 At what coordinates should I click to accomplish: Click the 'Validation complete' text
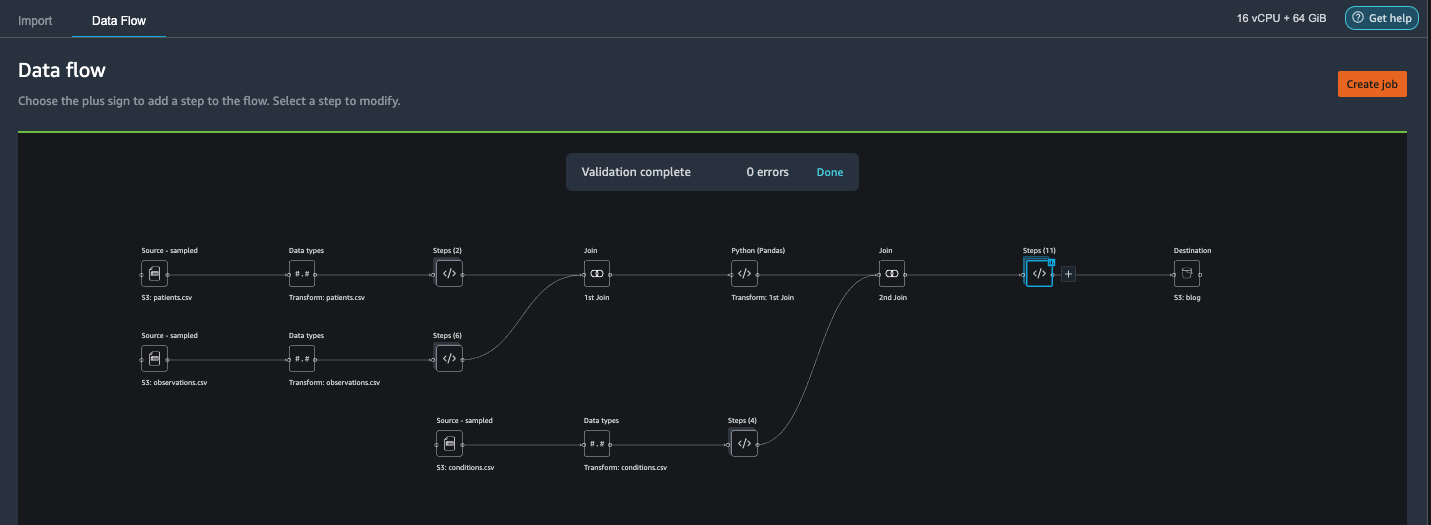click(636, 172)
